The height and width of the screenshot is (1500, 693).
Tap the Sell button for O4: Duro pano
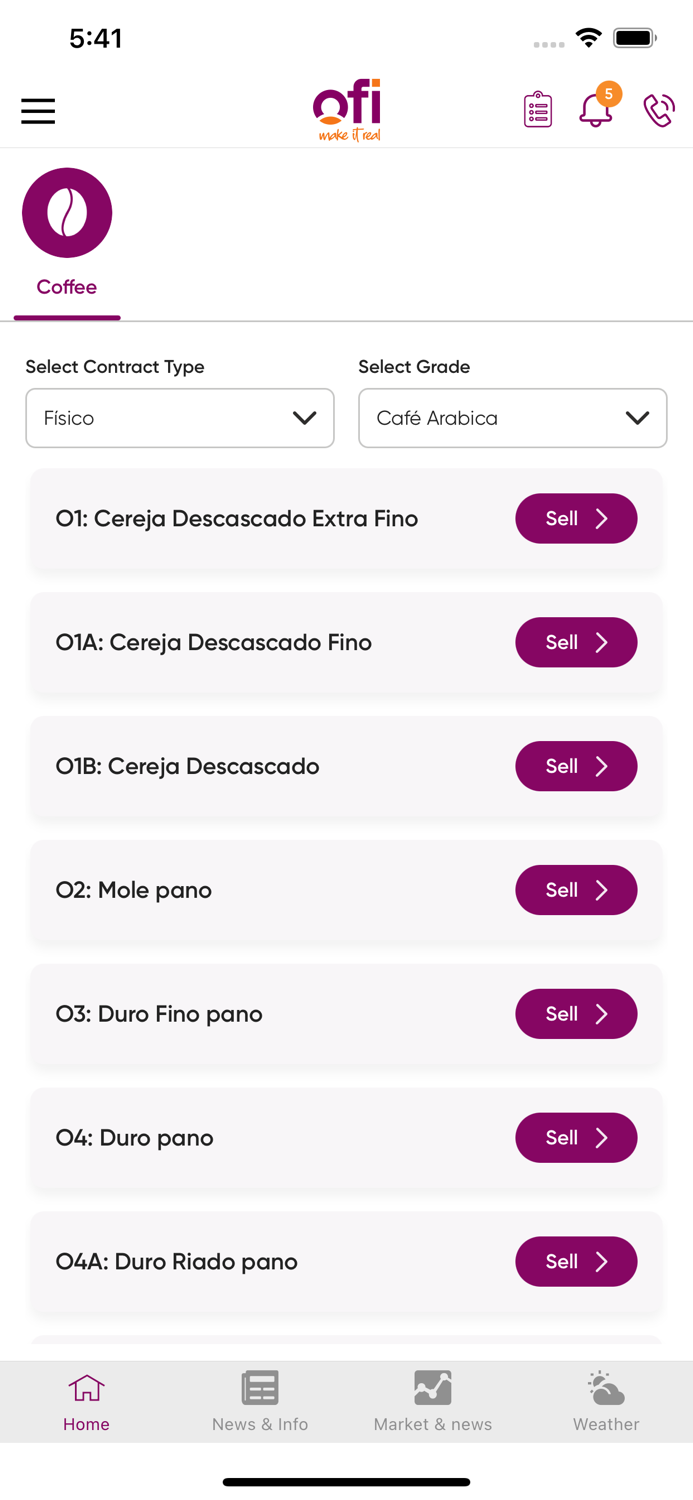(576, 1137)
